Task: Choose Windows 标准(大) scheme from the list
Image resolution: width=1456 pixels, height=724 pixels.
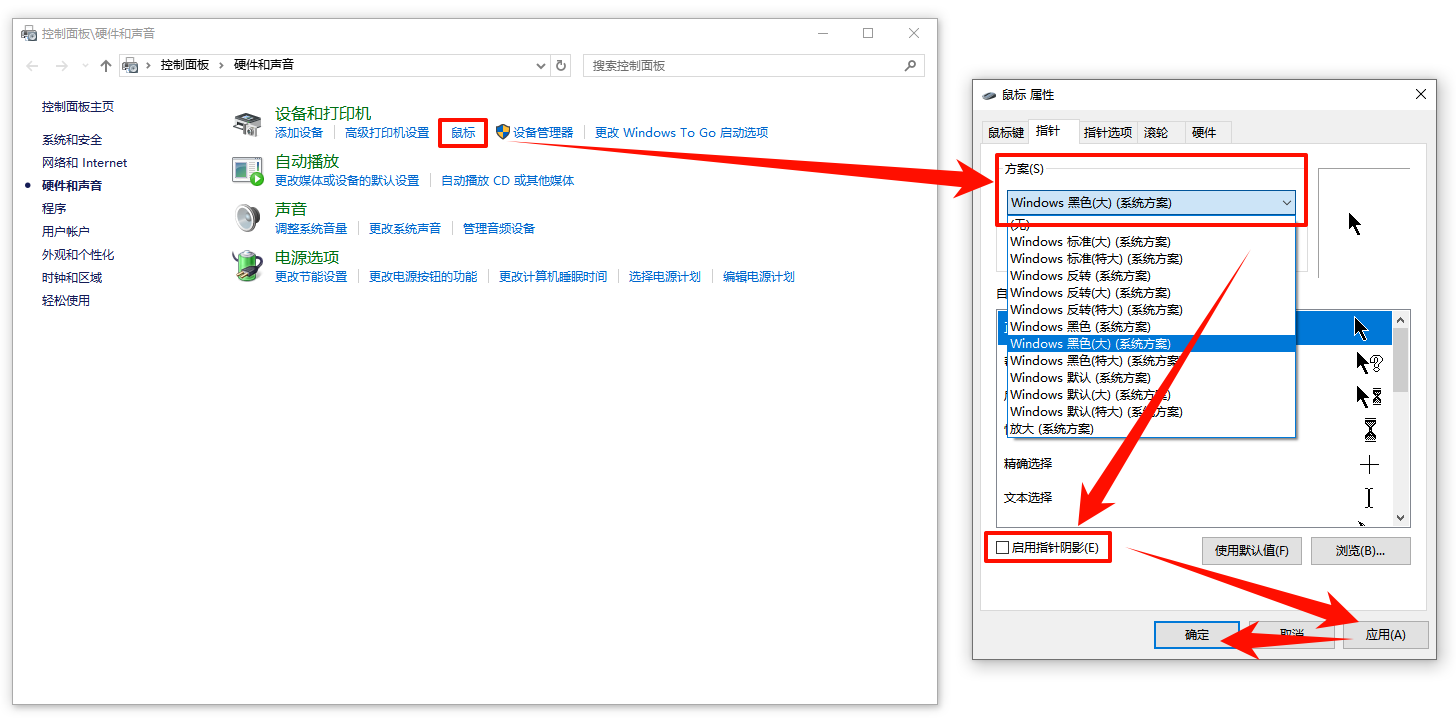Action: (x=1151, y=241)
